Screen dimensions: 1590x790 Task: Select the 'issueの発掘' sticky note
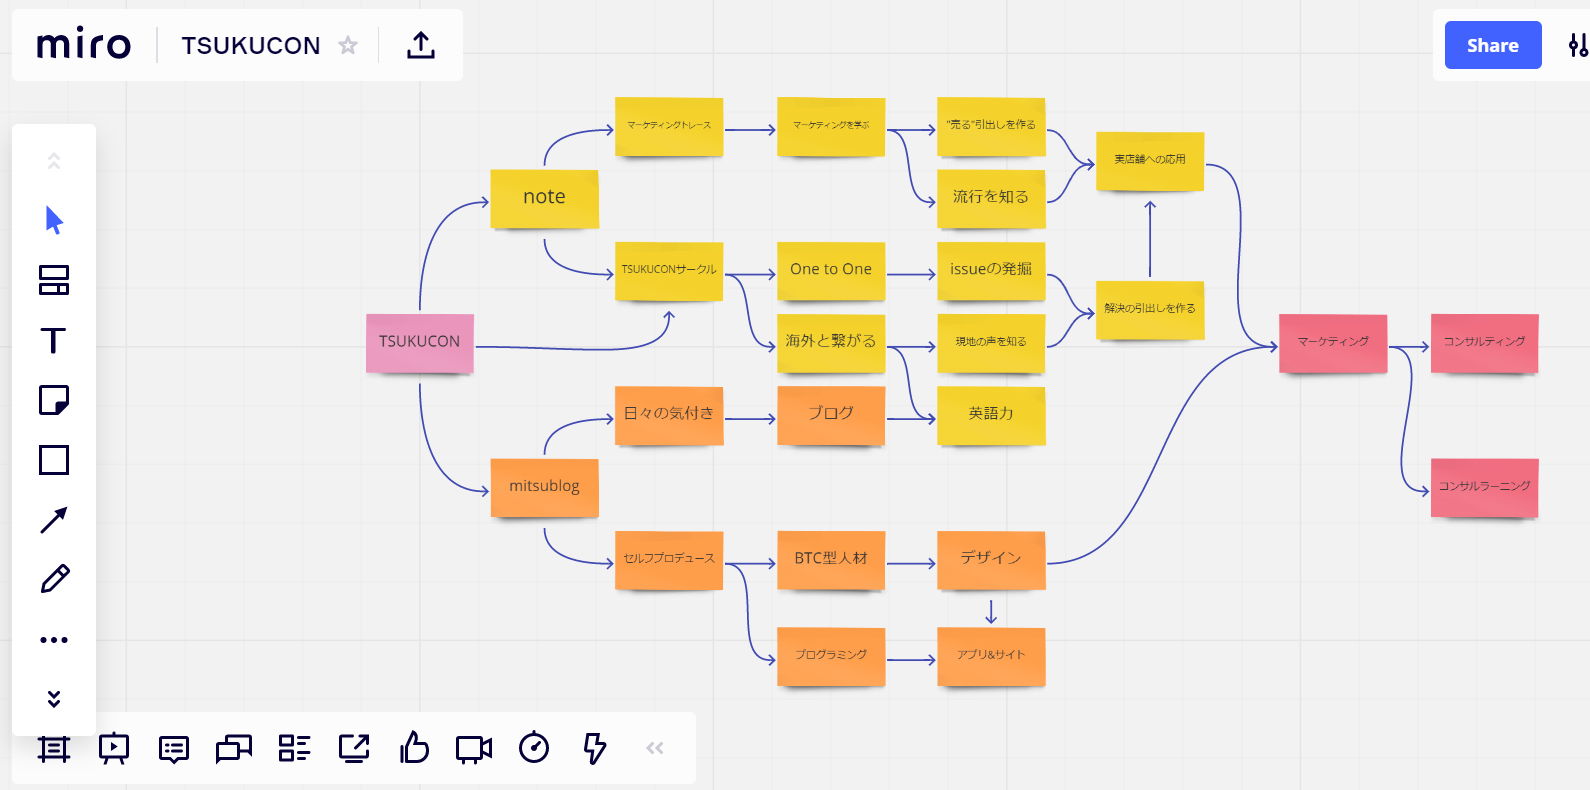coord(991,270)
